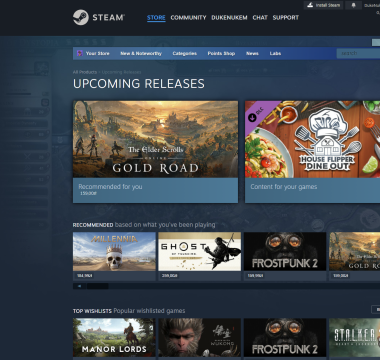Click the Steam logo in the header

[x=99, y=17]
